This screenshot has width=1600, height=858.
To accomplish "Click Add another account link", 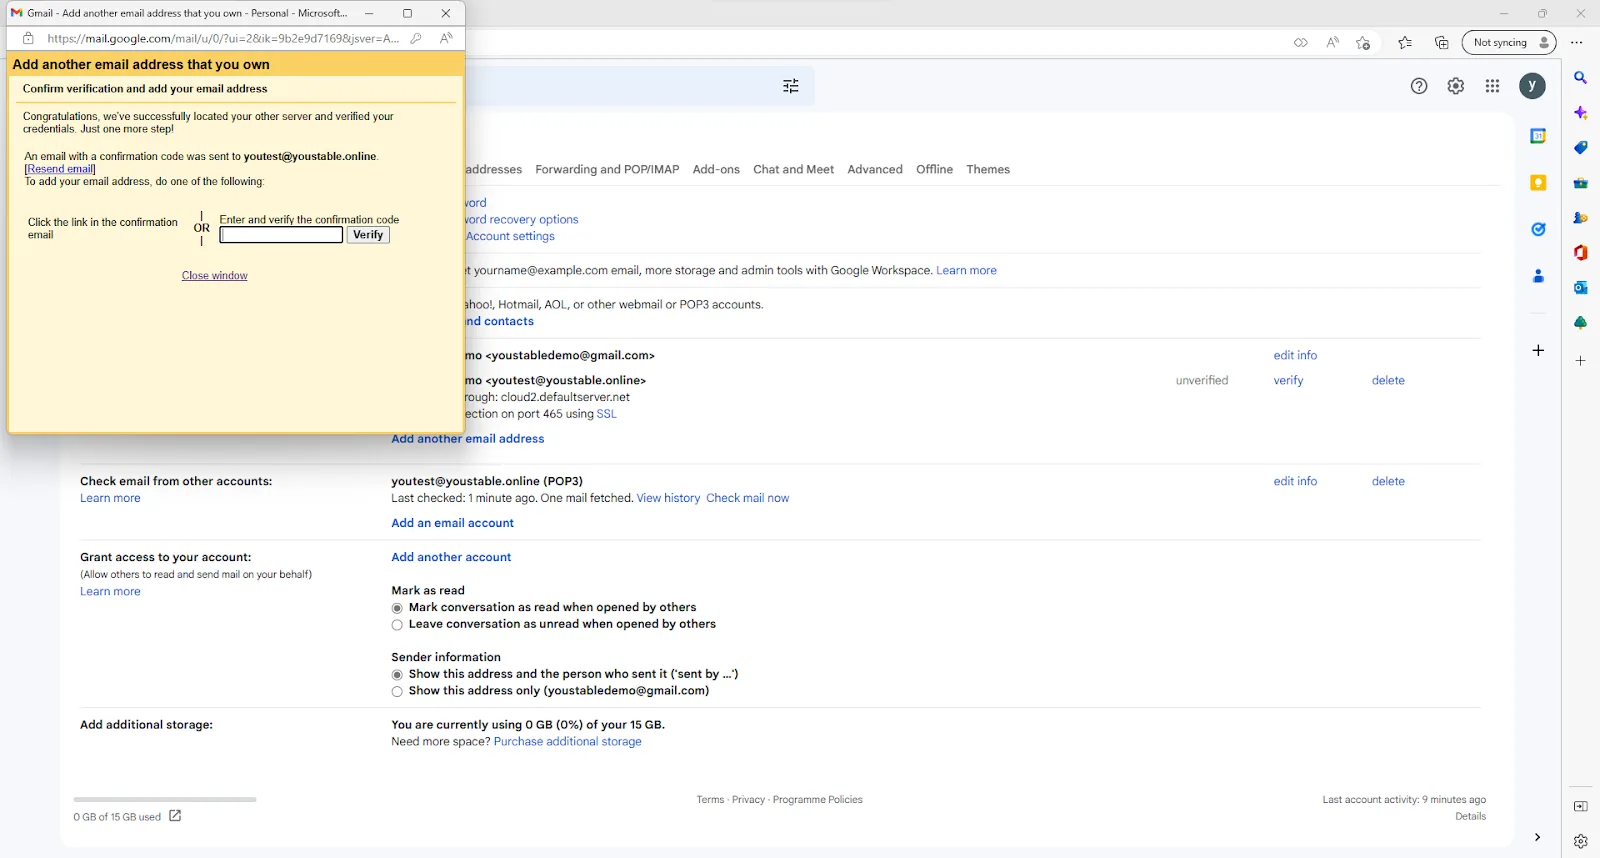I will (451, 557).
